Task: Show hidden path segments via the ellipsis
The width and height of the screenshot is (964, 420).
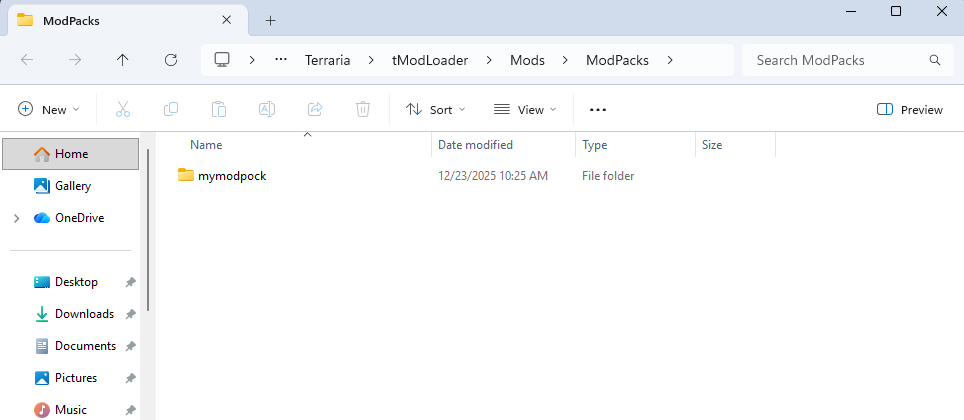Action: tap(281, 60)
